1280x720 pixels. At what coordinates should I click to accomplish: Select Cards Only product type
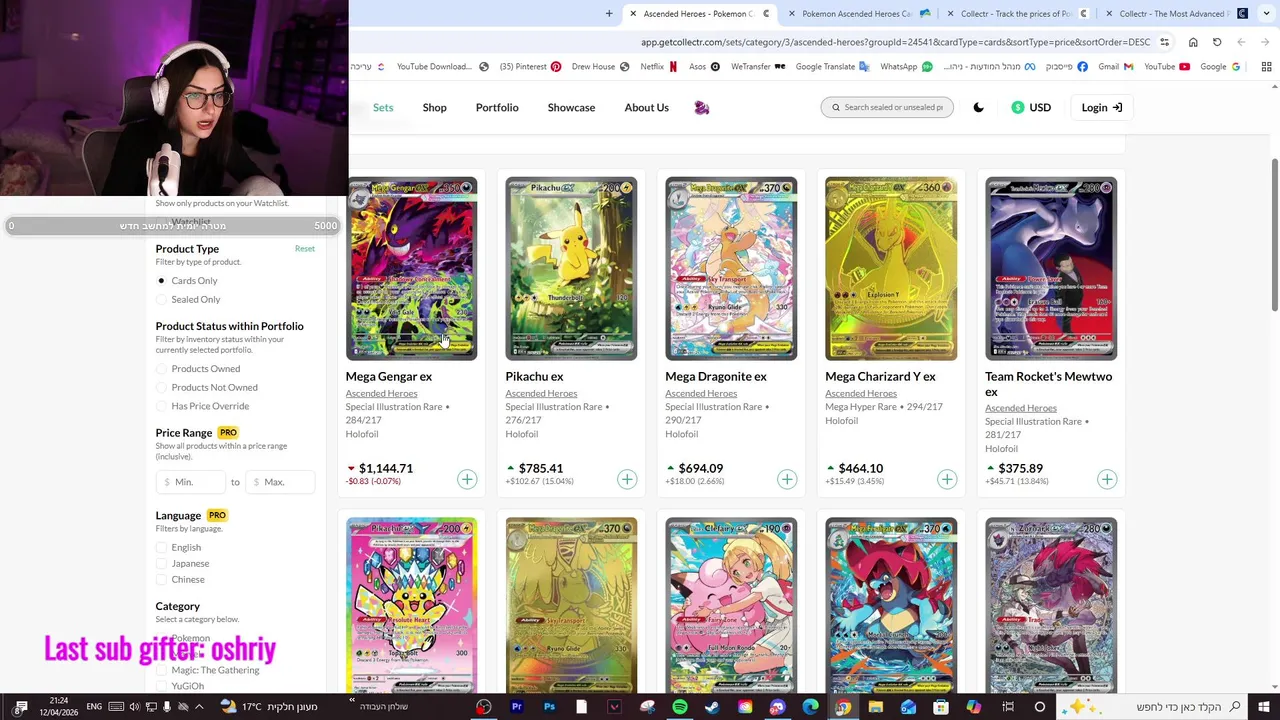[187, 281]
